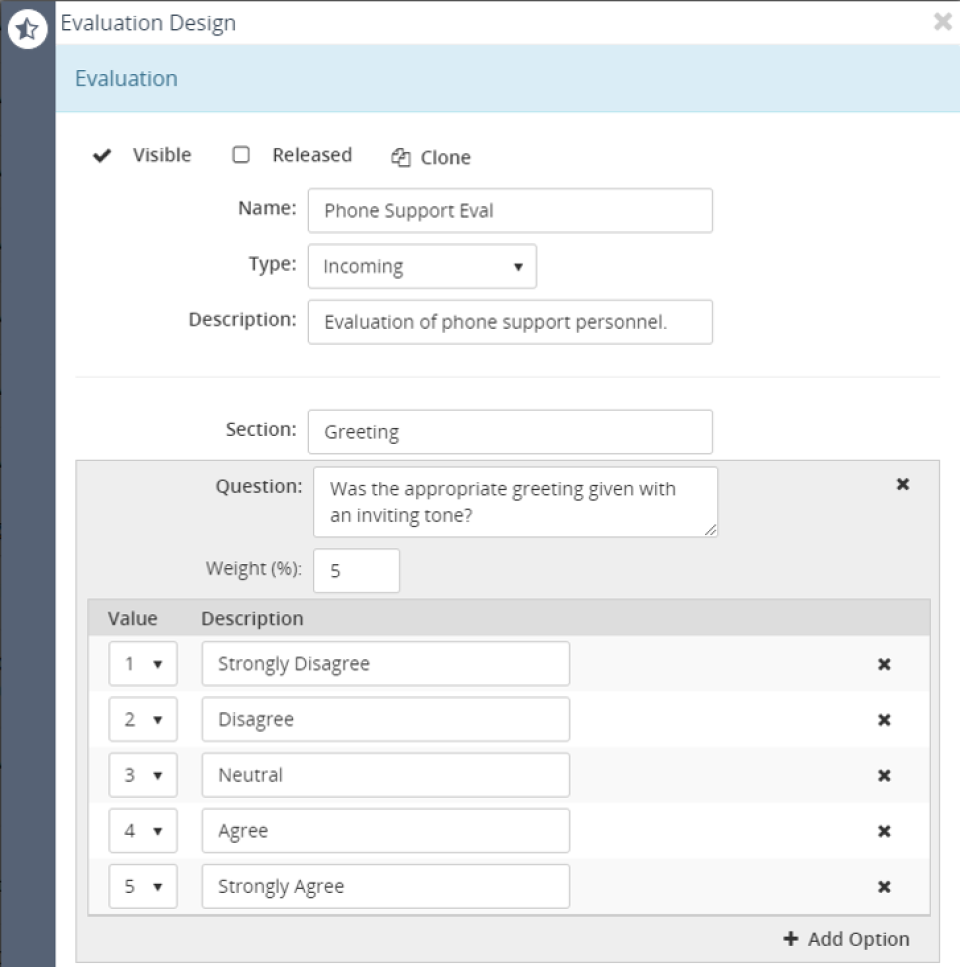The image size is (960, 967).
Task: Uncheck Visible for this evaluation
Action: click(104, 155)
